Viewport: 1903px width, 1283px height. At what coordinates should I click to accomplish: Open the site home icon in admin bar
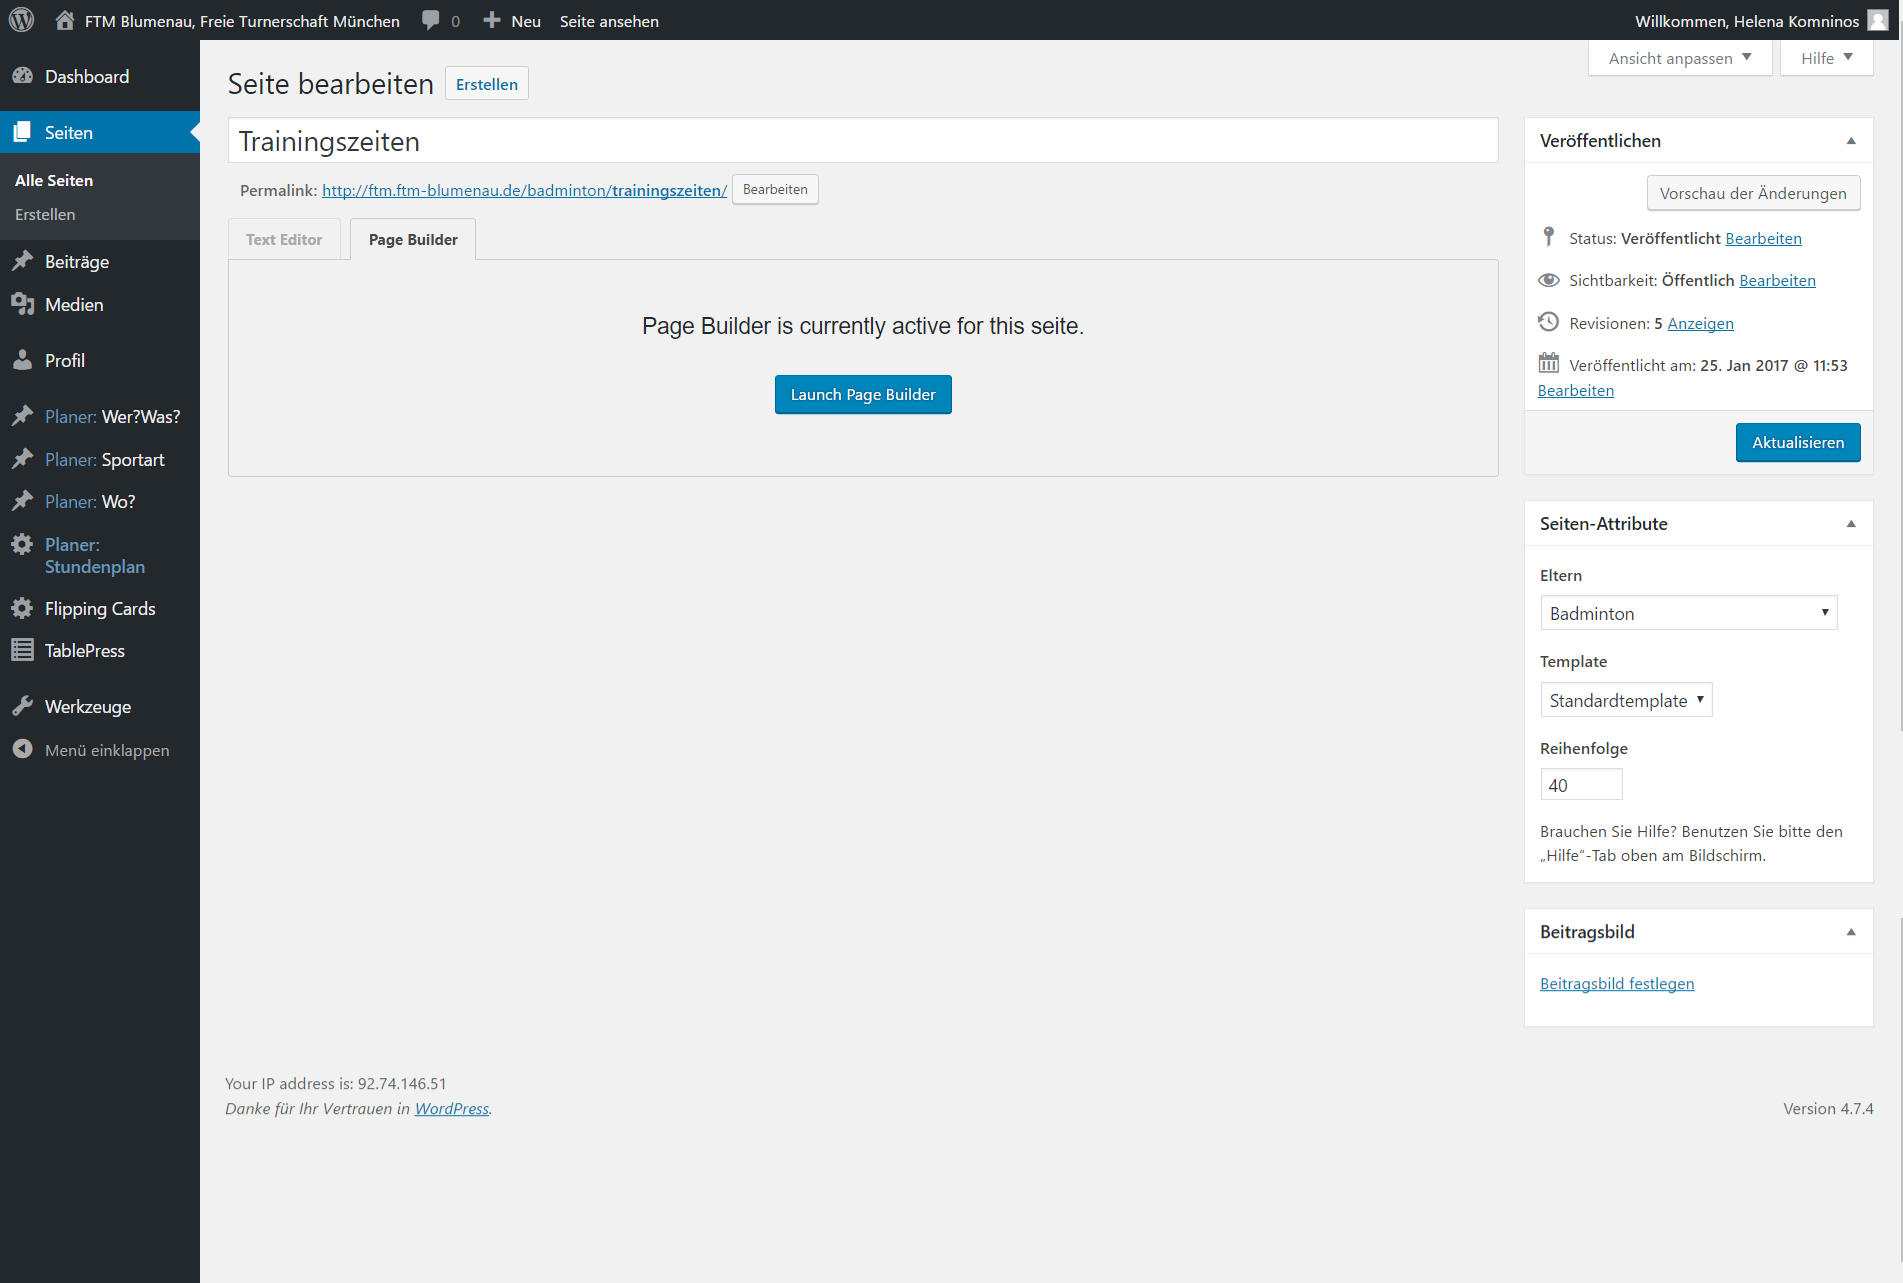[65, 20]
